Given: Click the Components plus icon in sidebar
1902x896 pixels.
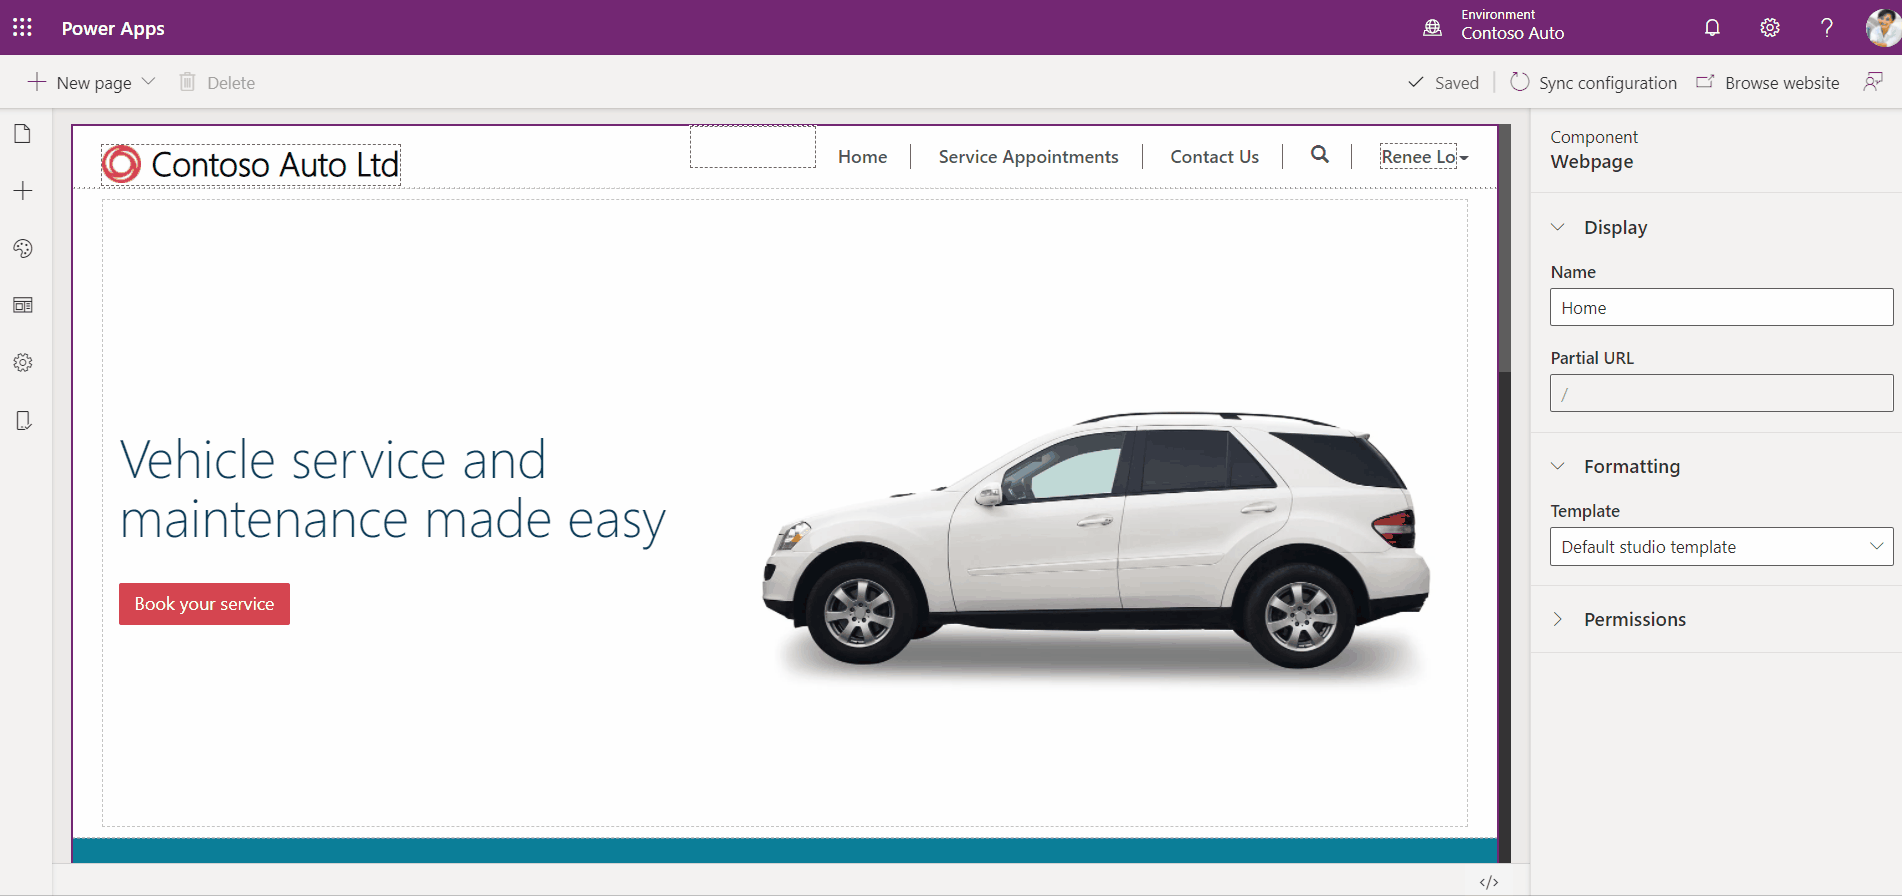Looking at the screenshot, I should coord(23,191).
